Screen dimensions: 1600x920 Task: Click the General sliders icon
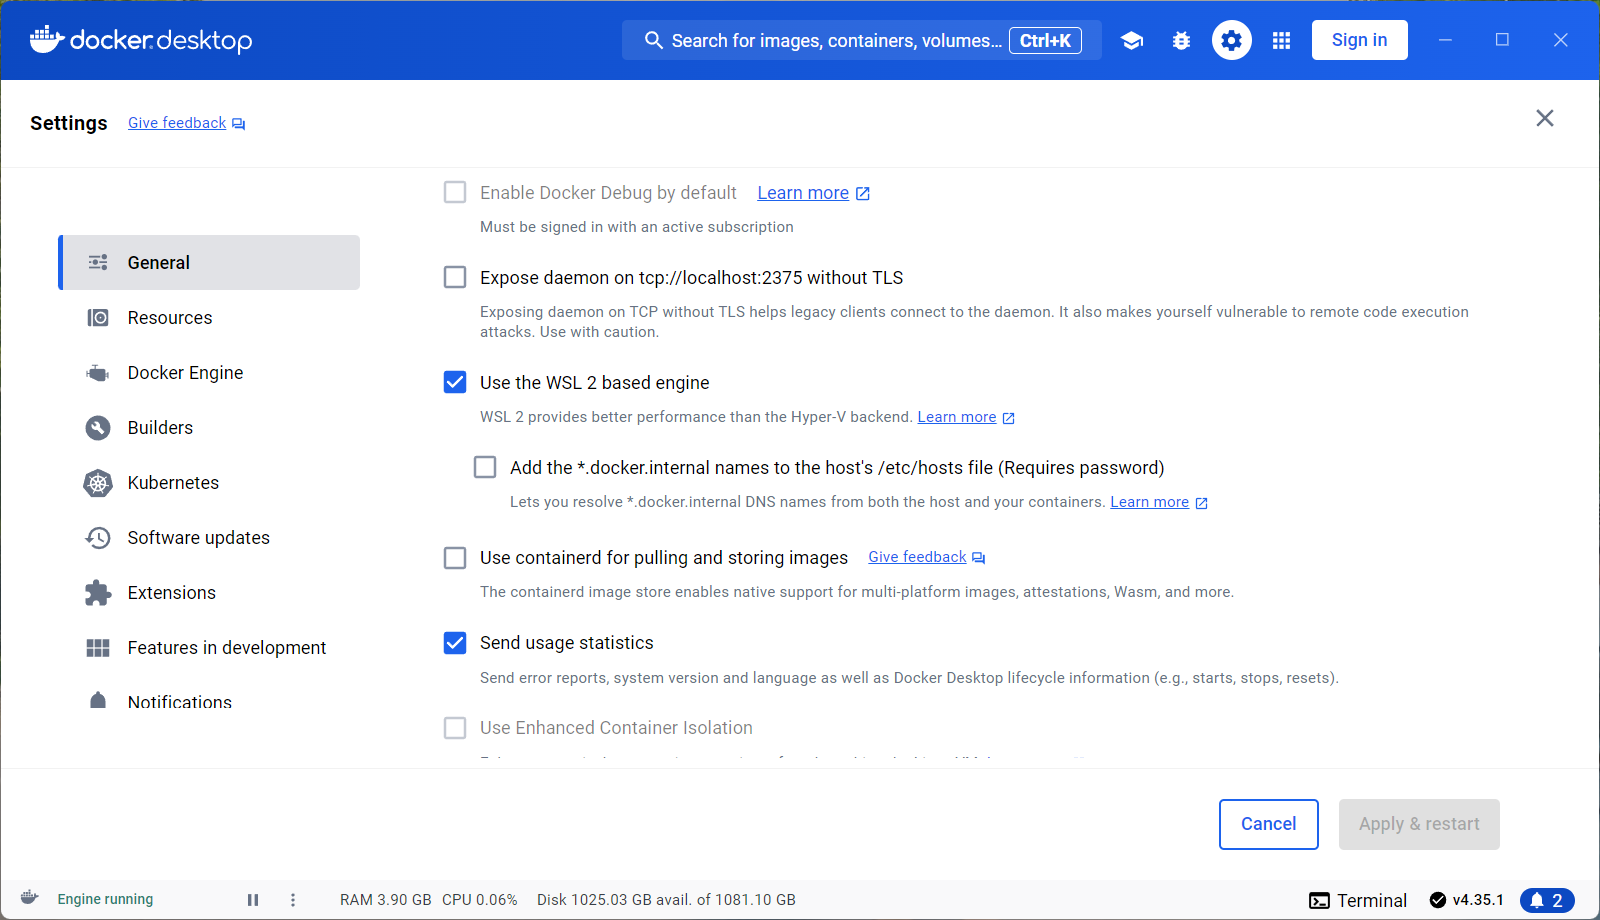pyautogui.click(x=98, y=262)
